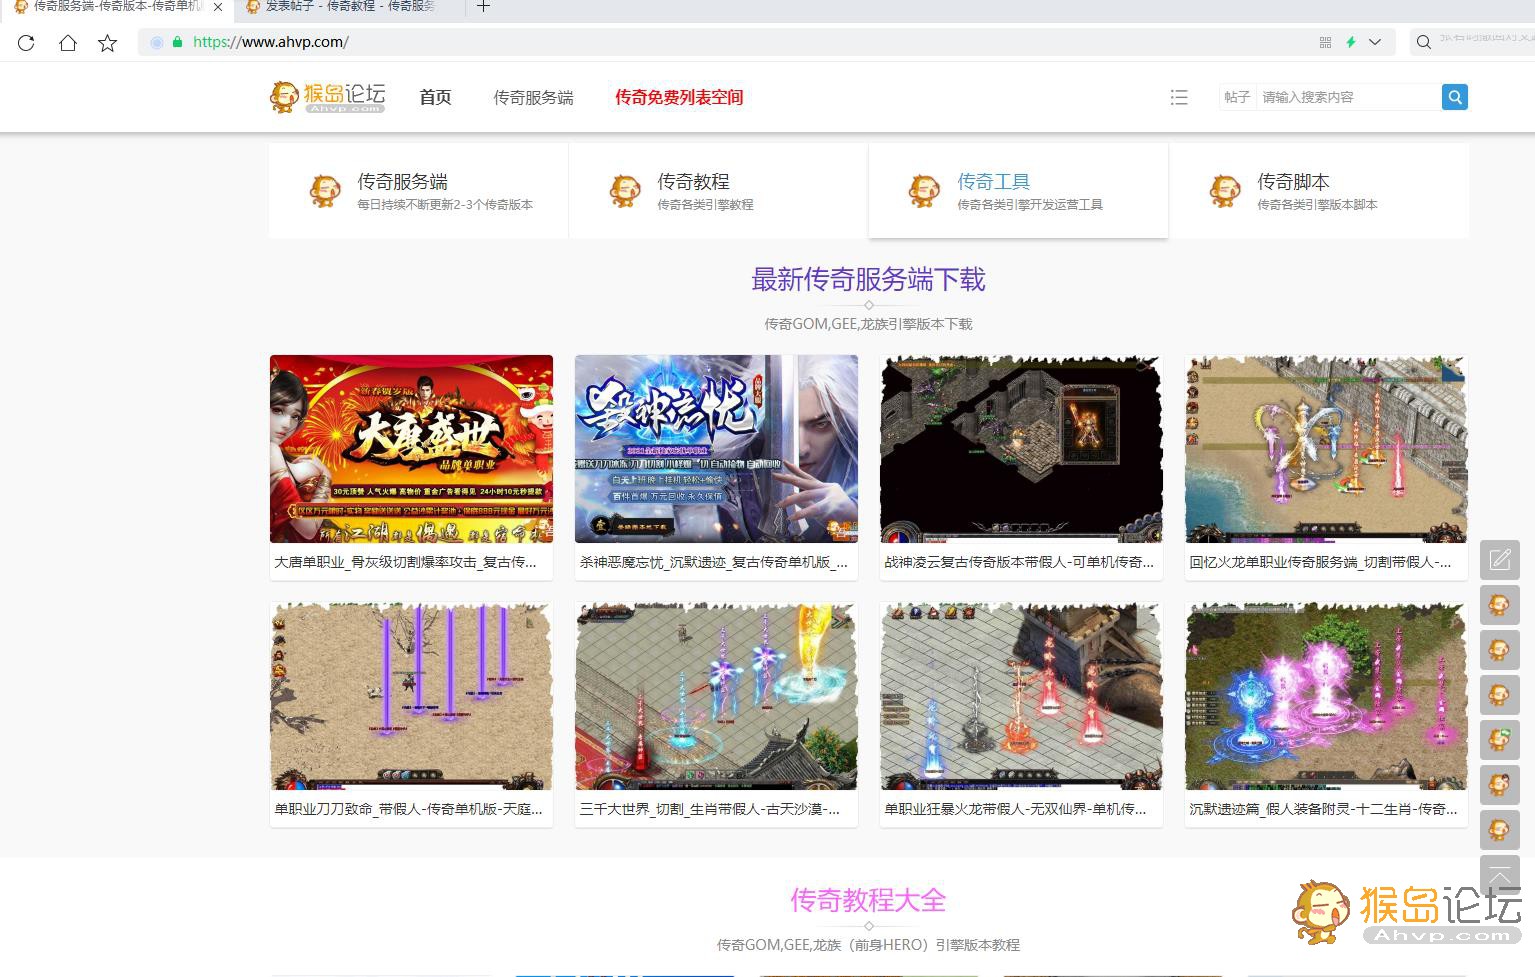
Task: Click the browser reload icon
Action: (x=26, y=42)
